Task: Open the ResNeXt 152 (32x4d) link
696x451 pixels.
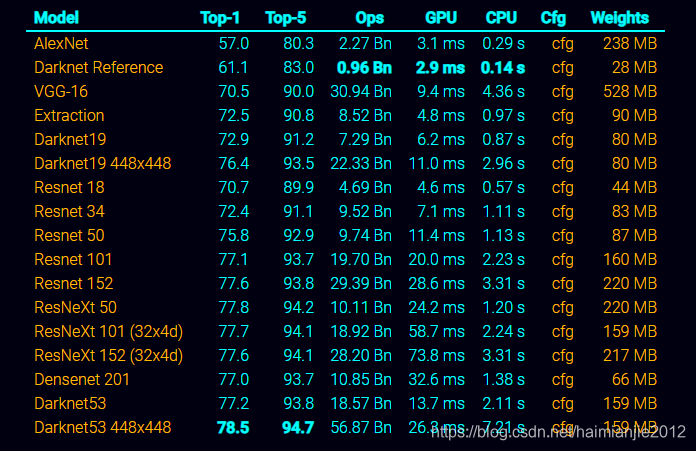Action: (x=109, y=356)
